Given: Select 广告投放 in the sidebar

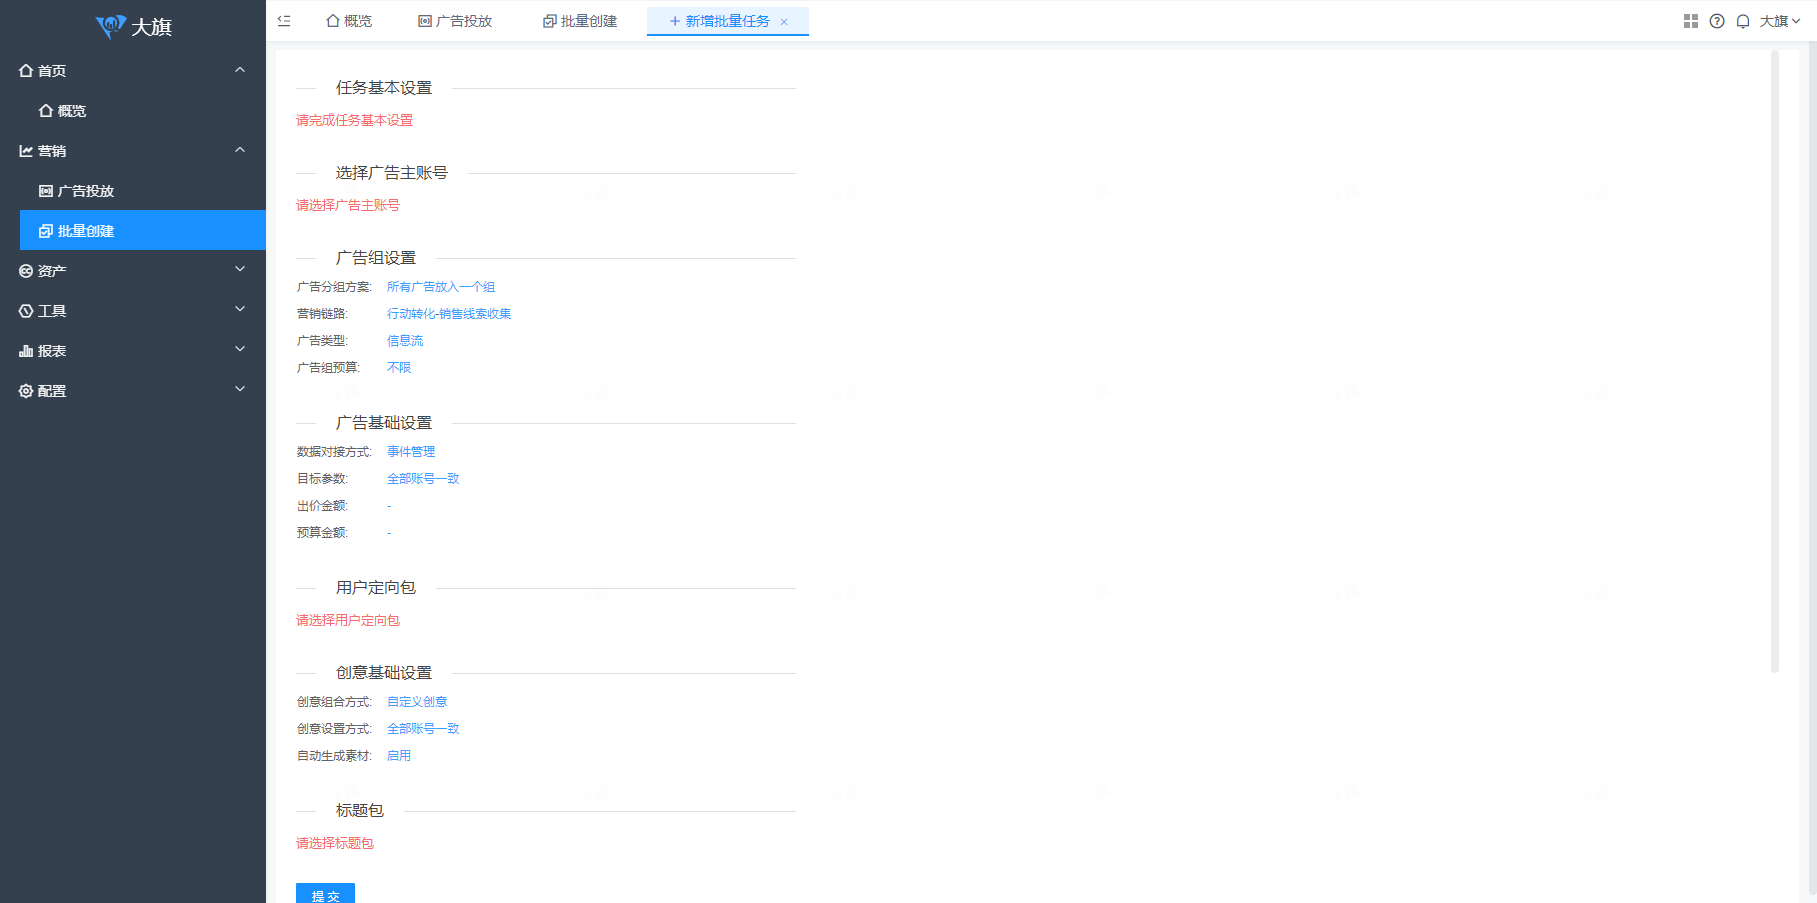Looking at the screenshot, I should click(x=85, y=191).
